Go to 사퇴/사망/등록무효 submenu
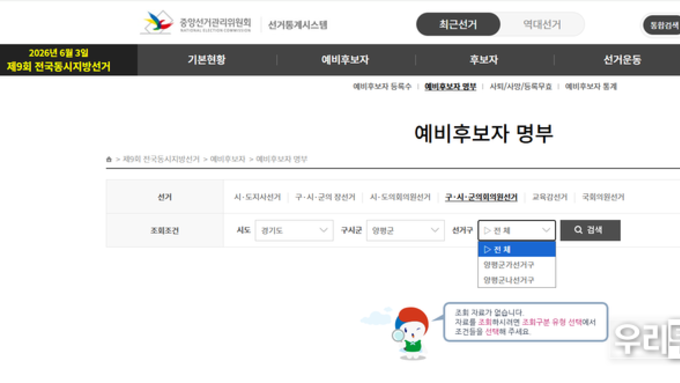 click(x=520, y=86)
